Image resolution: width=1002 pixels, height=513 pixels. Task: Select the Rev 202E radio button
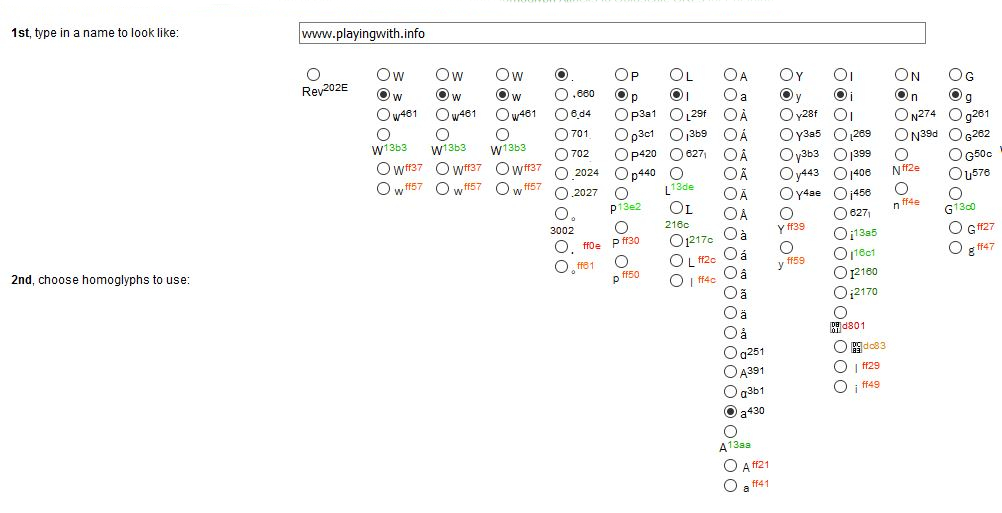click(x=314, y=74)
